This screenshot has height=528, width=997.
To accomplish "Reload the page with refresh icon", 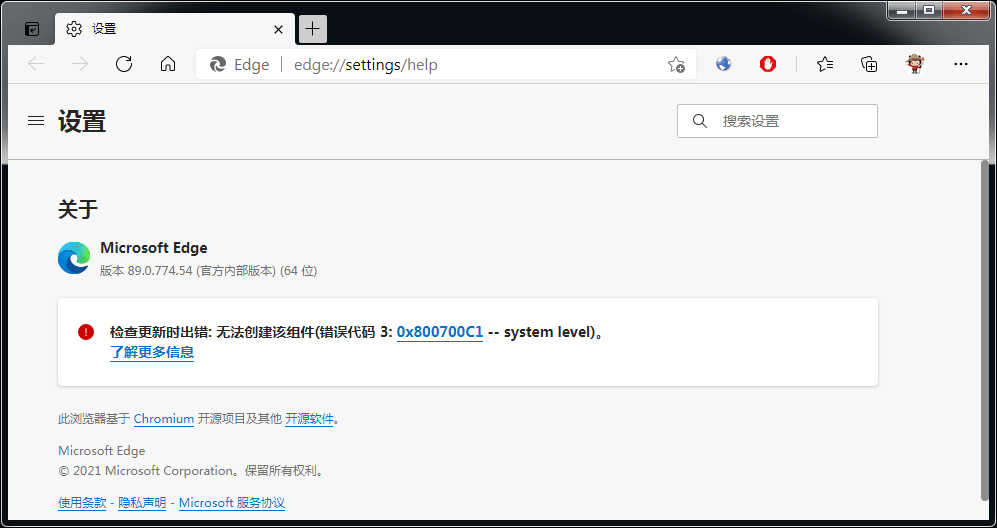I will [x=124, y=64].
